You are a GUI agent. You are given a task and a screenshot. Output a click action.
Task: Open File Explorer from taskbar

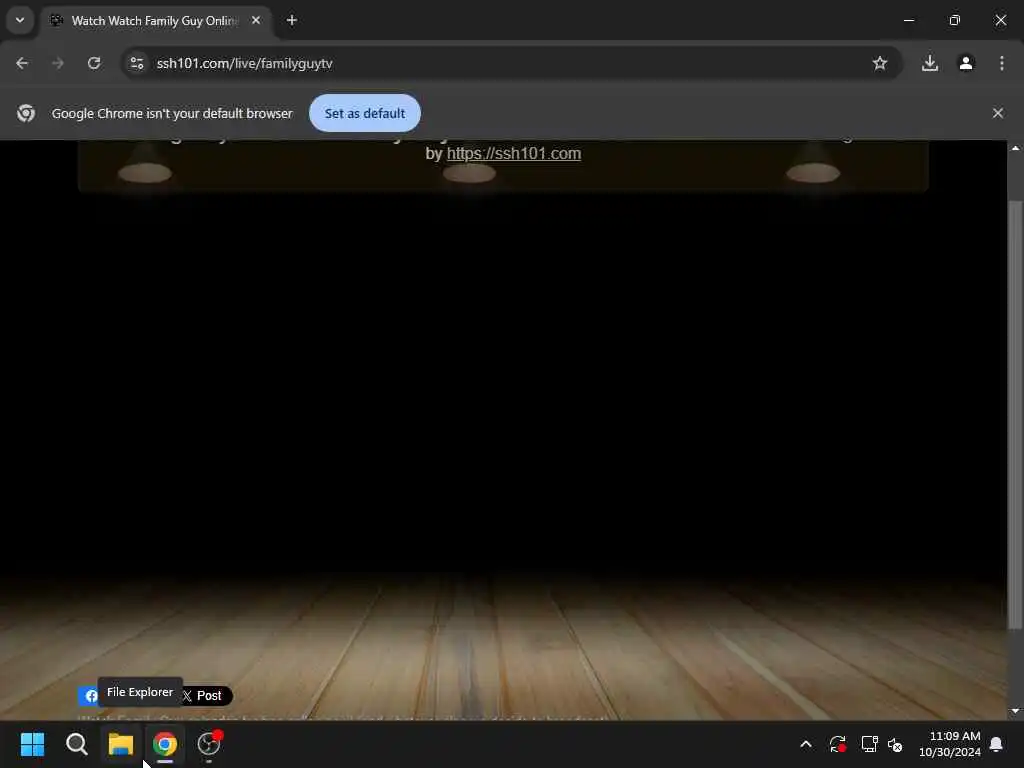click(121, 744)
